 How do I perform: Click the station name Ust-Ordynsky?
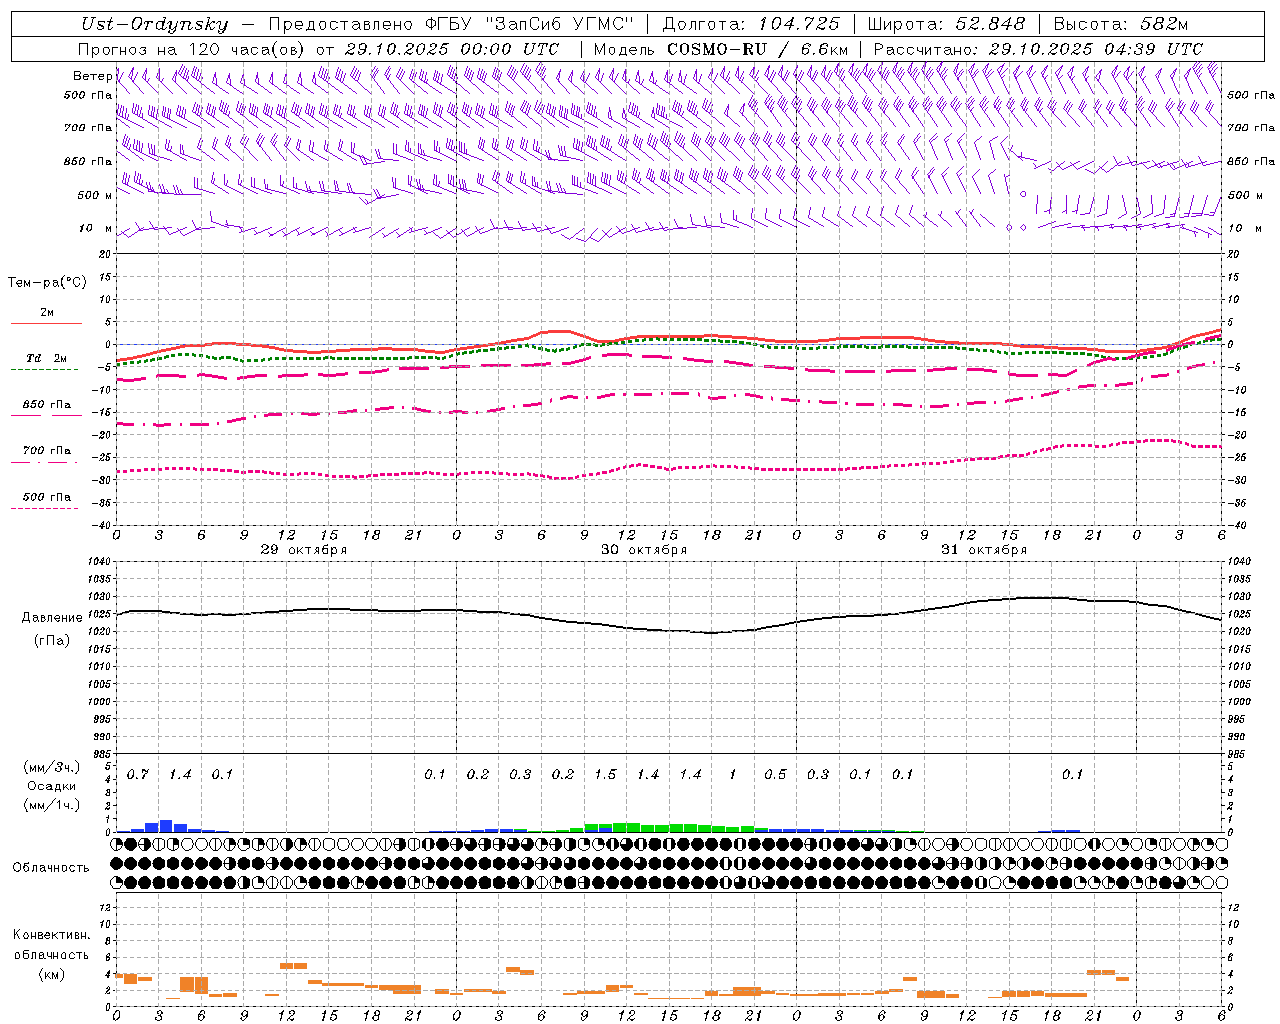tap(154, 25)
